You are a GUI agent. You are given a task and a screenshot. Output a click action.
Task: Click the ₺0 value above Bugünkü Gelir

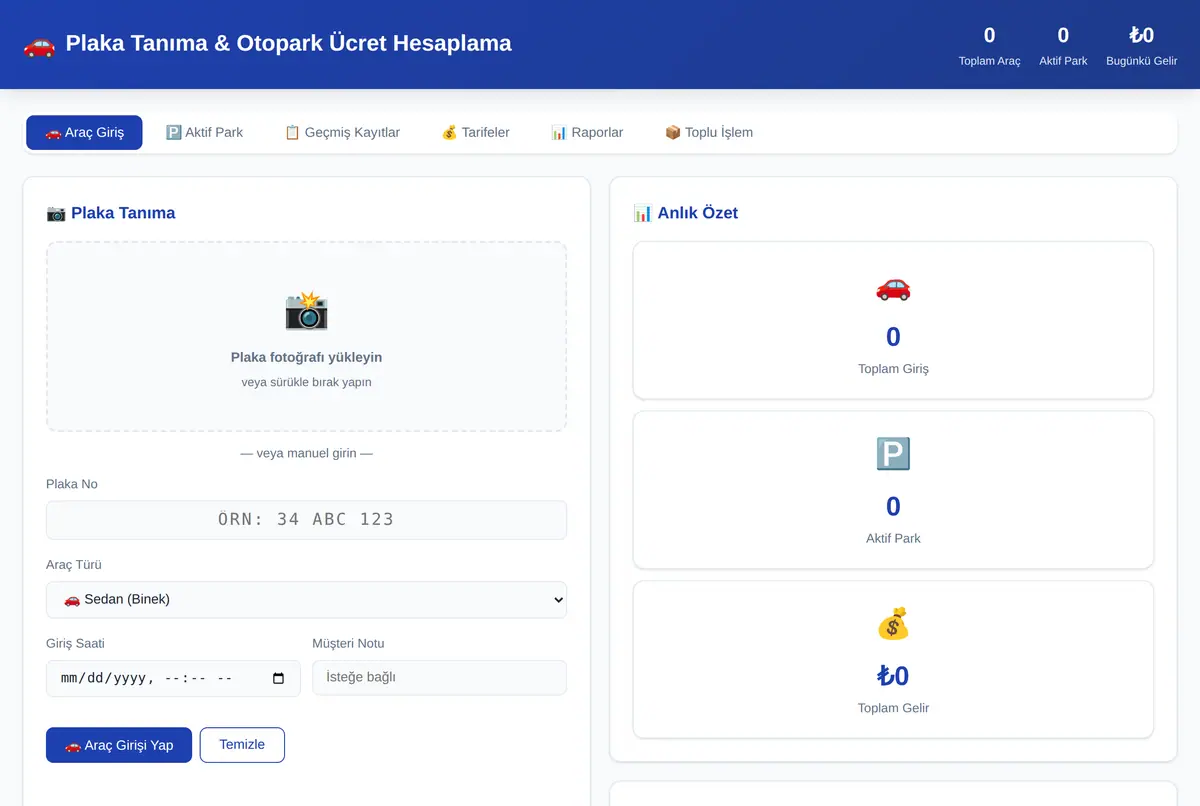(x=1141, y=35)
